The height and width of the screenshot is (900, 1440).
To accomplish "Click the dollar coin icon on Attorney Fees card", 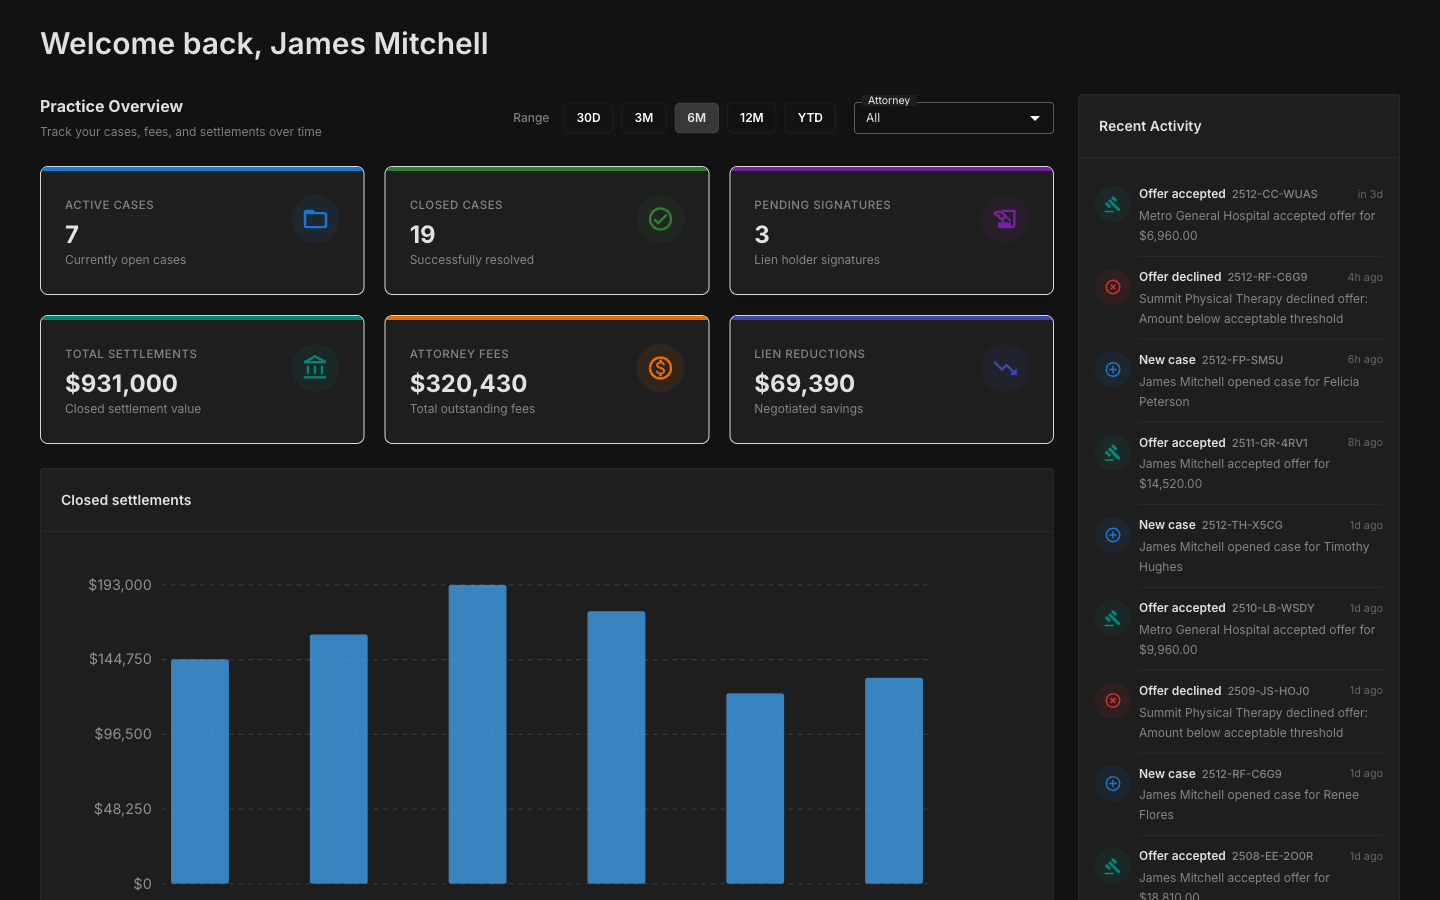I will point(660,368).
